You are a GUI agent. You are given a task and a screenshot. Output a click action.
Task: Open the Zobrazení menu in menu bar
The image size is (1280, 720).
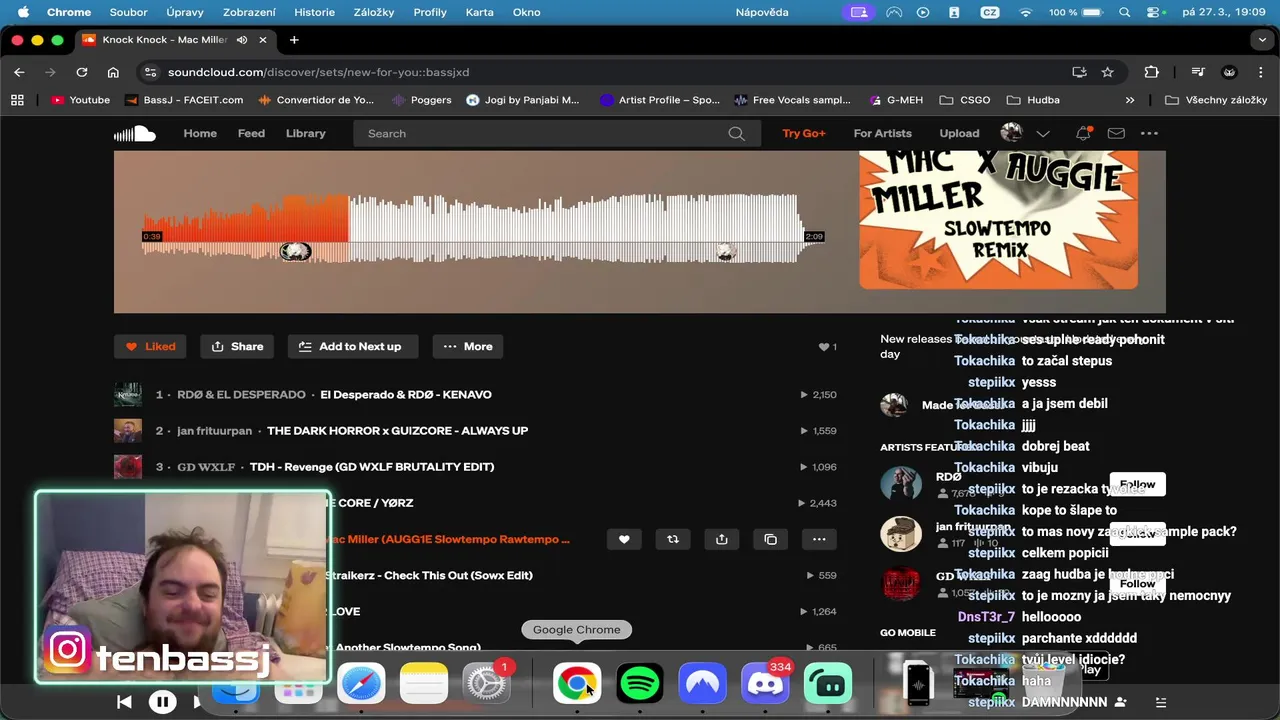coord(249,12)
